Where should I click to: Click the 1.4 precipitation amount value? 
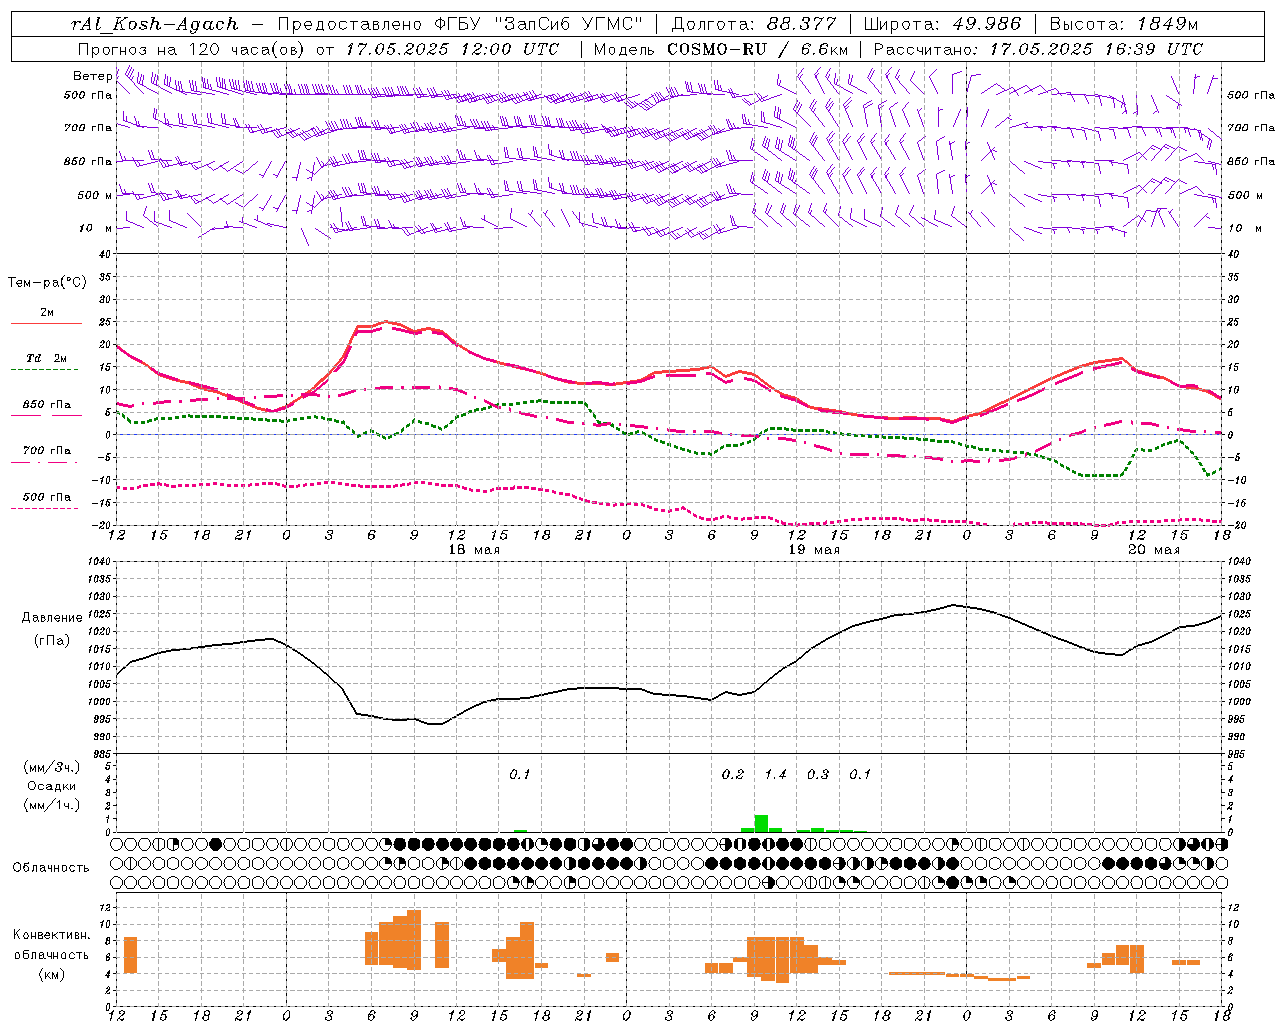775,774
